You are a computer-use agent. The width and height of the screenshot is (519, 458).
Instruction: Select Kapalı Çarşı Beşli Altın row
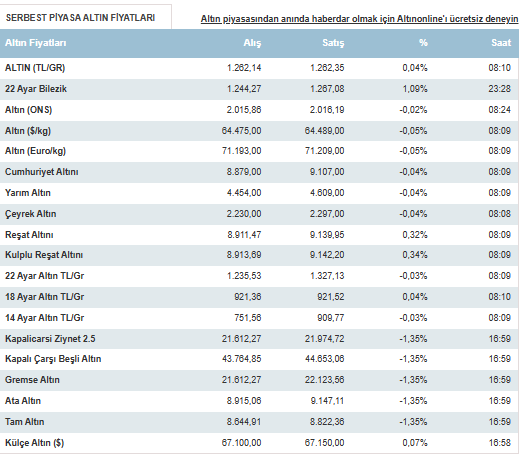click(259, 359)
